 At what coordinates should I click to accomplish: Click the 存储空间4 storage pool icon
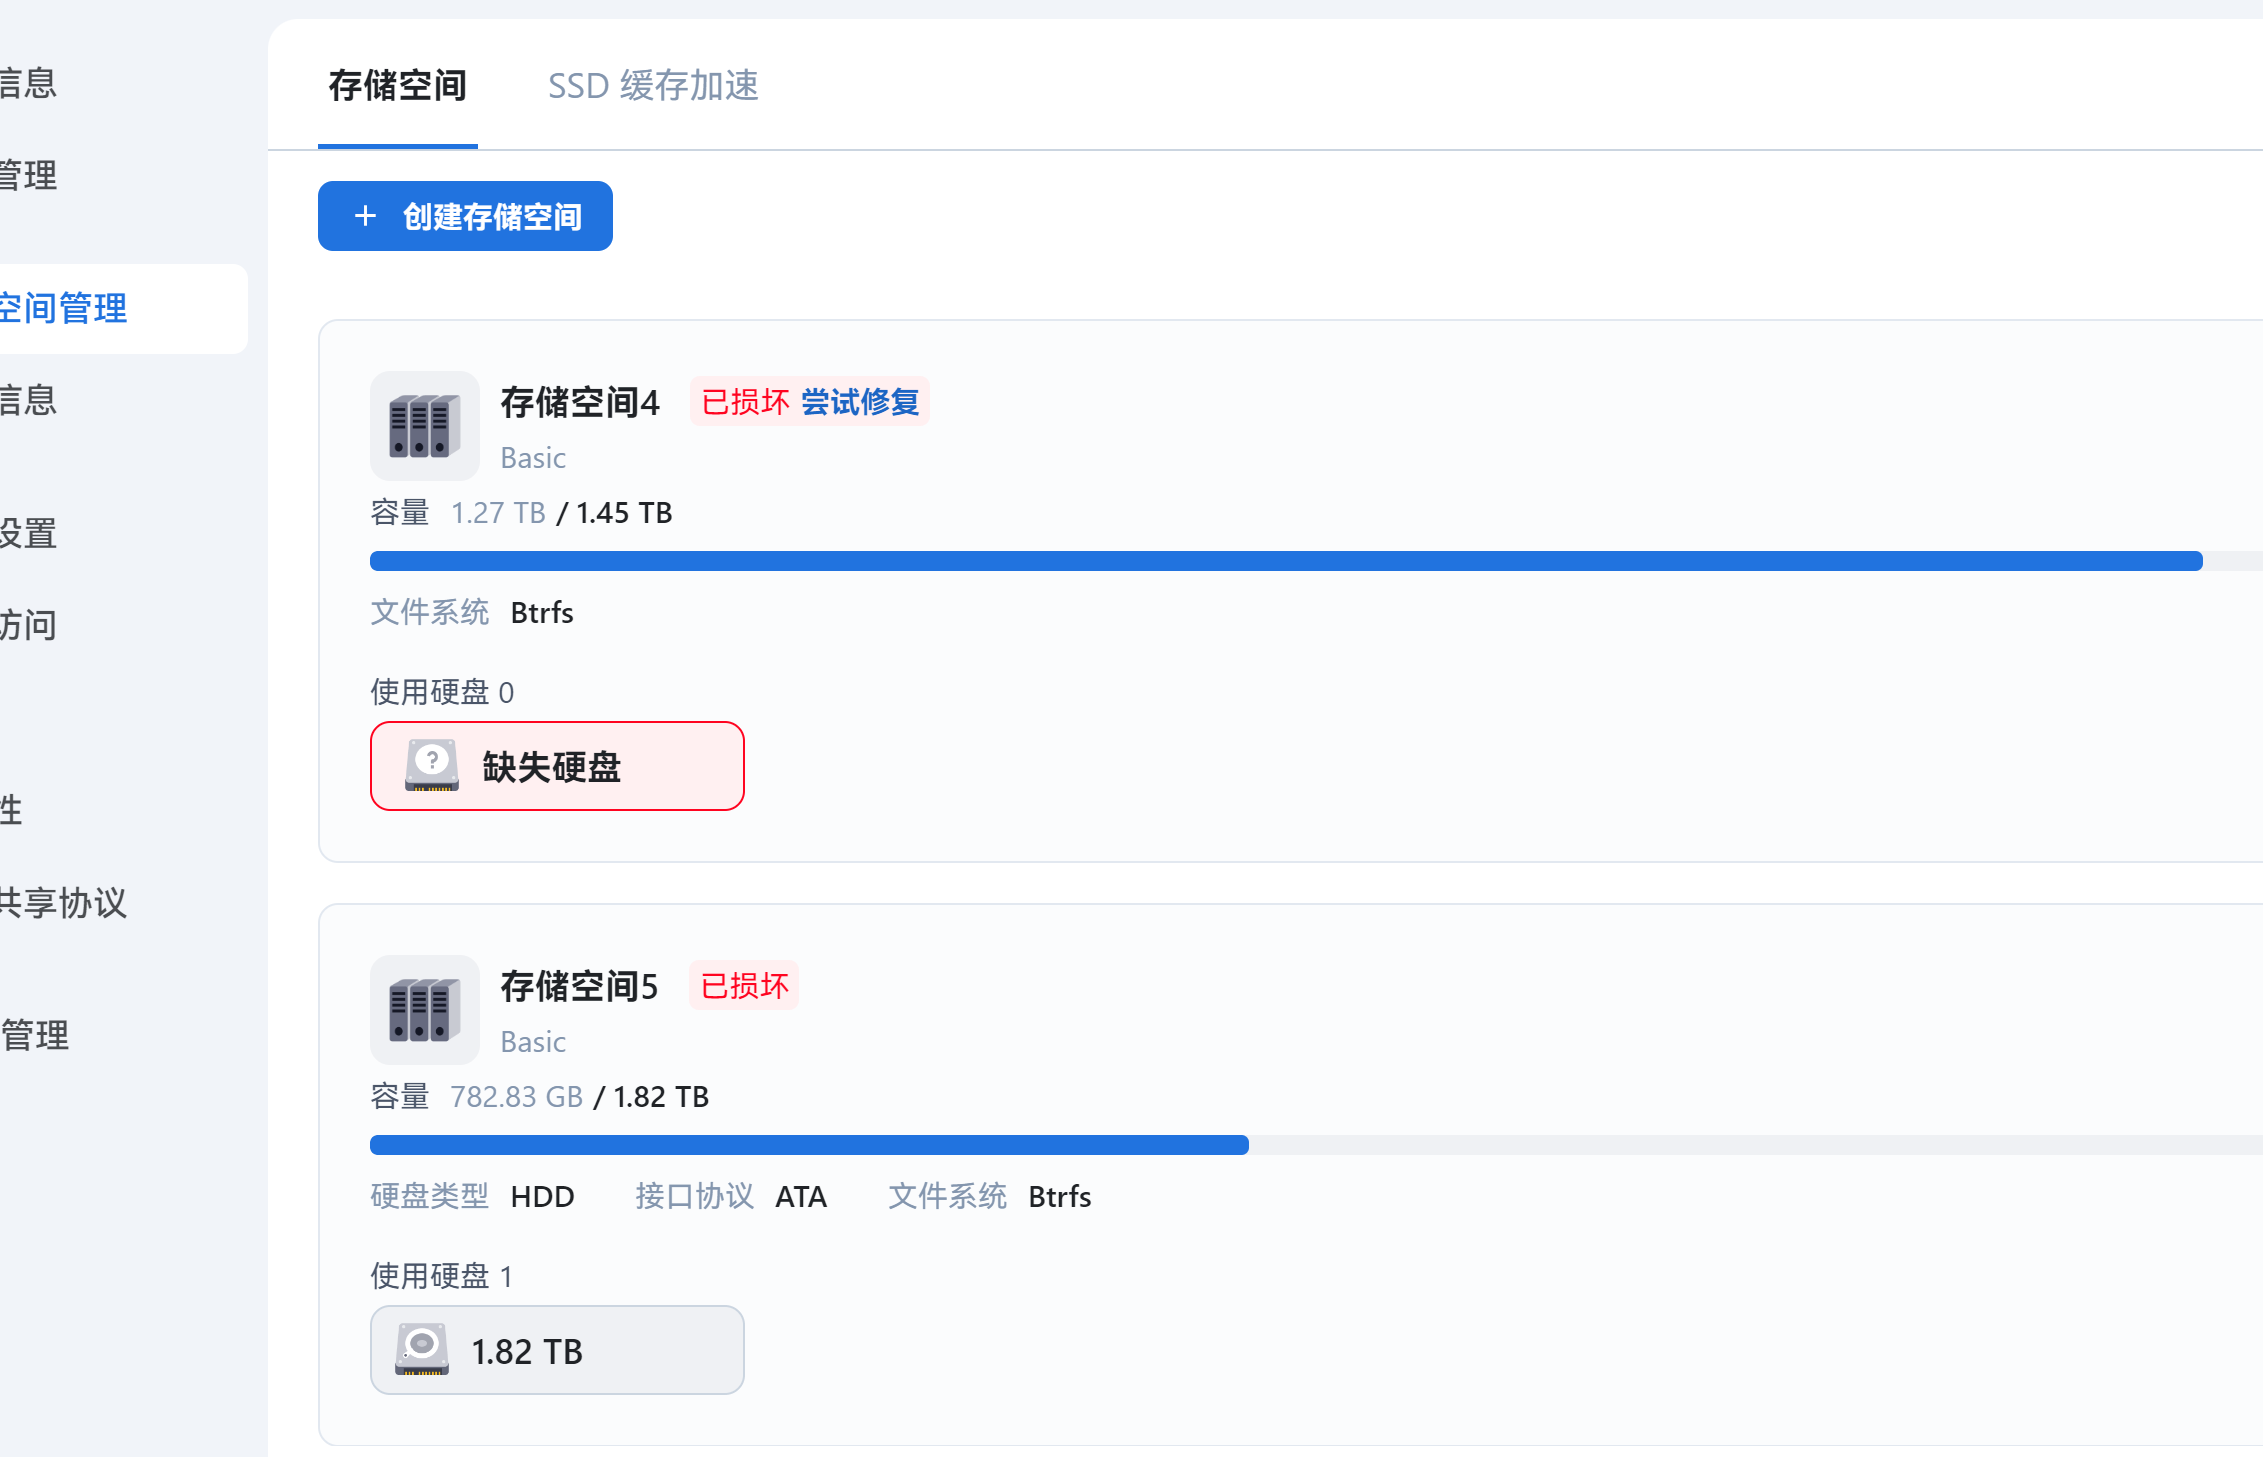pos(425,426)
